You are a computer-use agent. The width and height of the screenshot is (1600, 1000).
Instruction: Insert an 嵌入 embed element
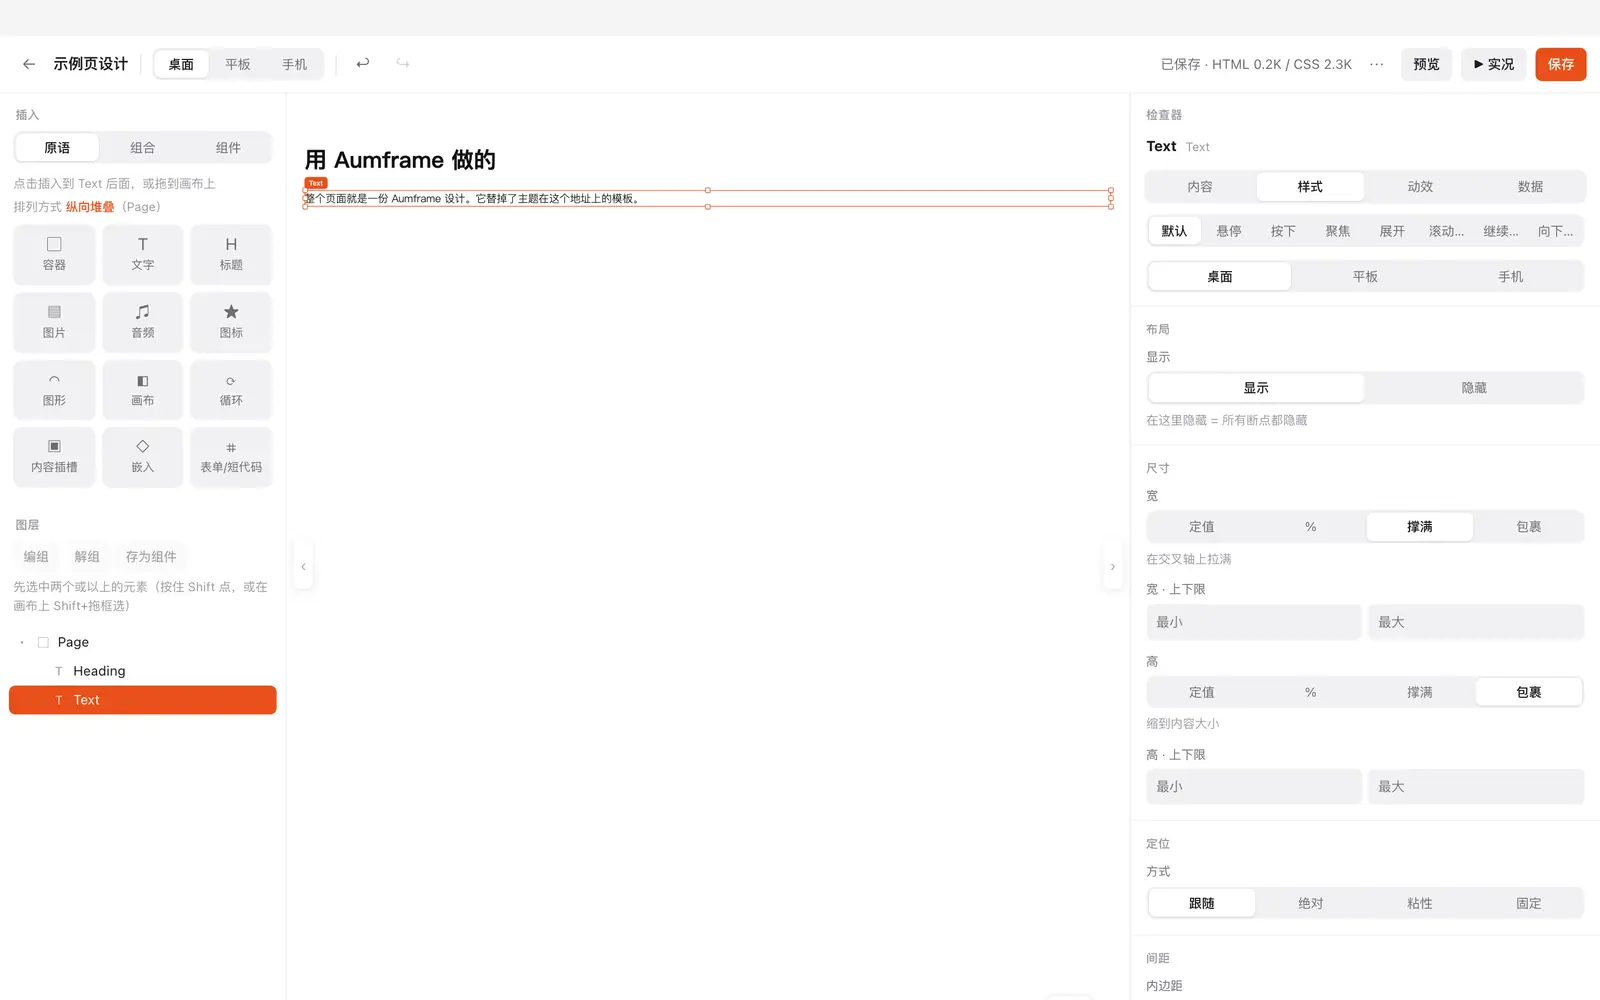[x=143, y=457]
